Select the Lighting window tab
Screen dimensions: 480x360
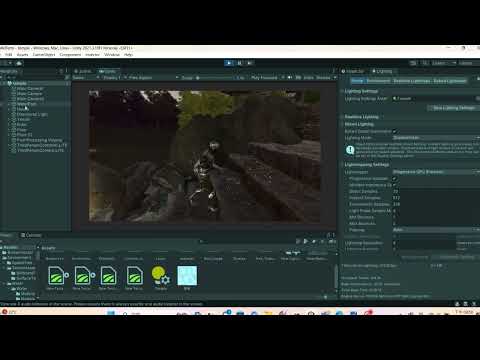coord(382,71)
